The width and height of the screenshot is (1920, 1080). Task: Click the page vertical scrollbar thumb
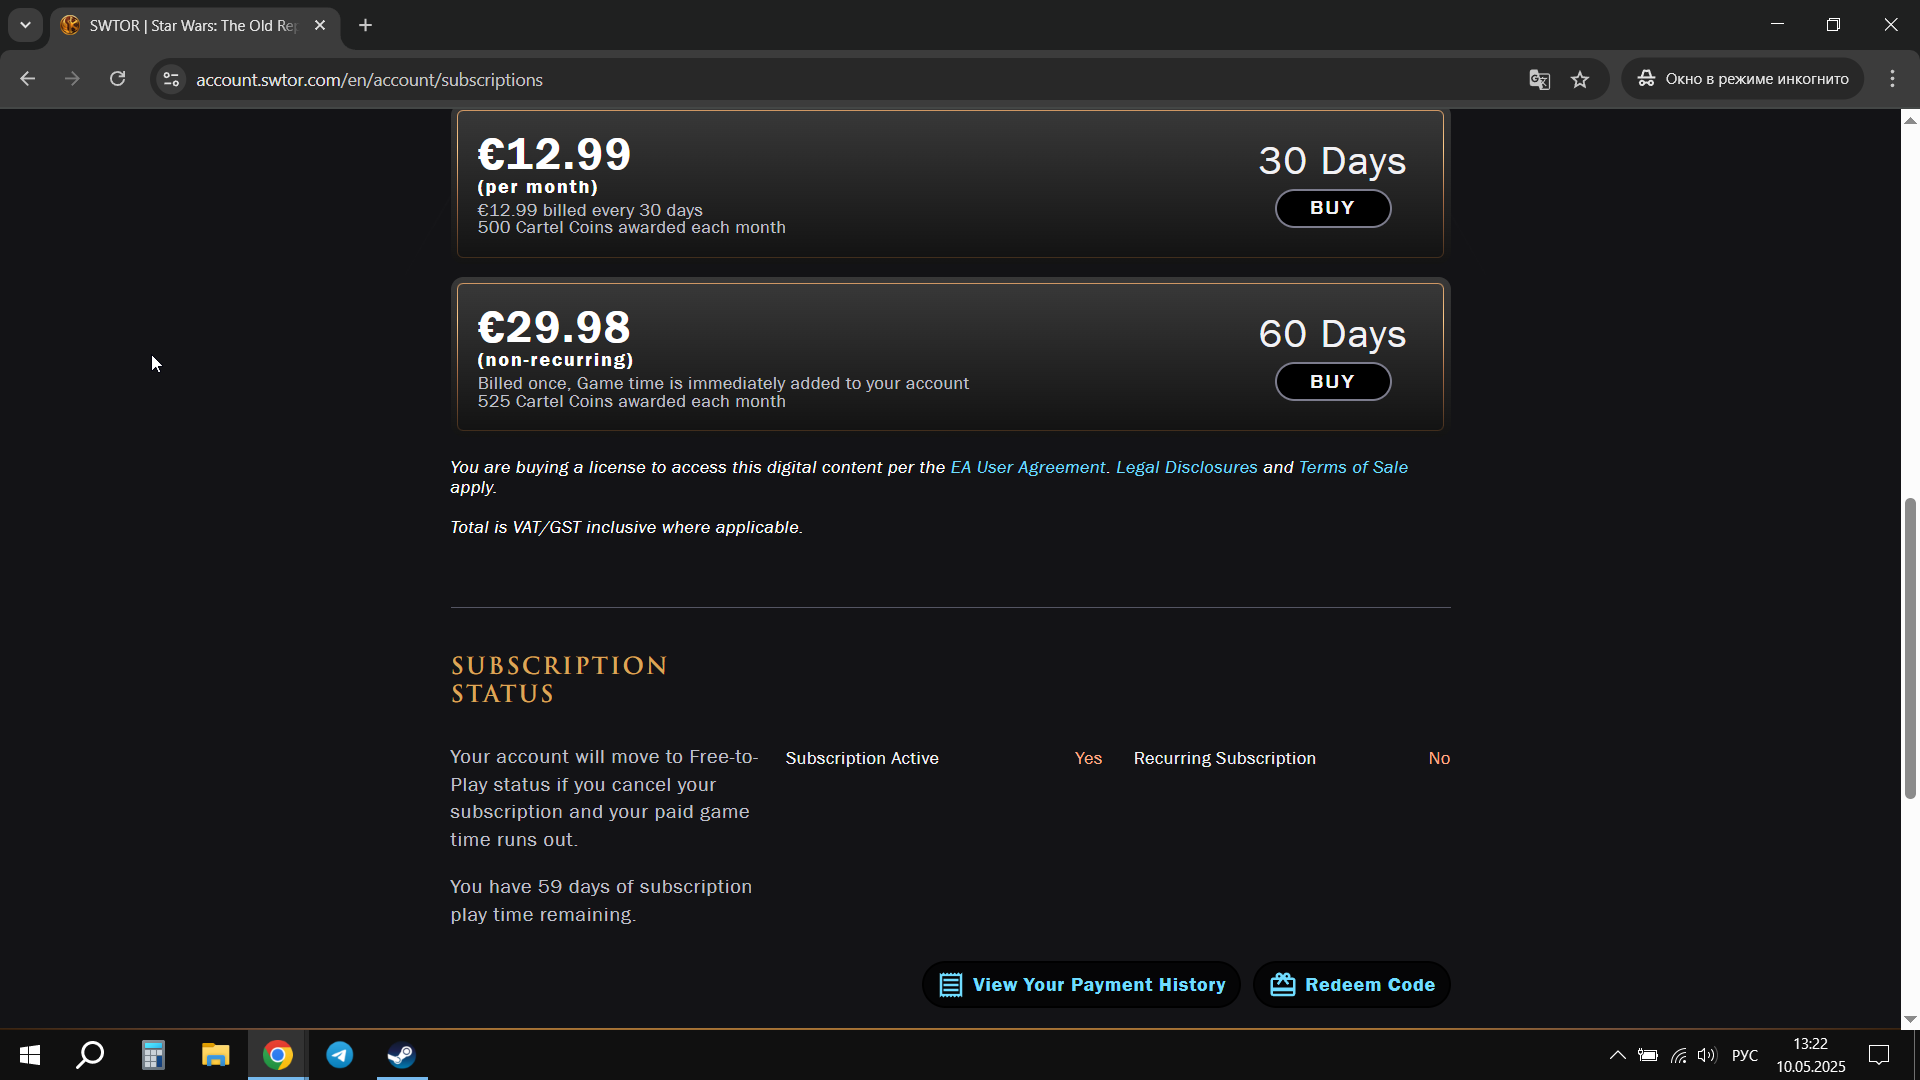pyautogui.click(x=1910, y=648)
